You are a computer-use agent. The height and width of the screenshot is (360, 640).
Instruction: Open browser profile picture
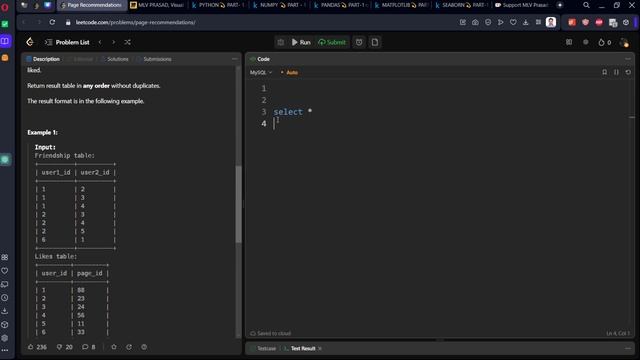coord(551,22)
